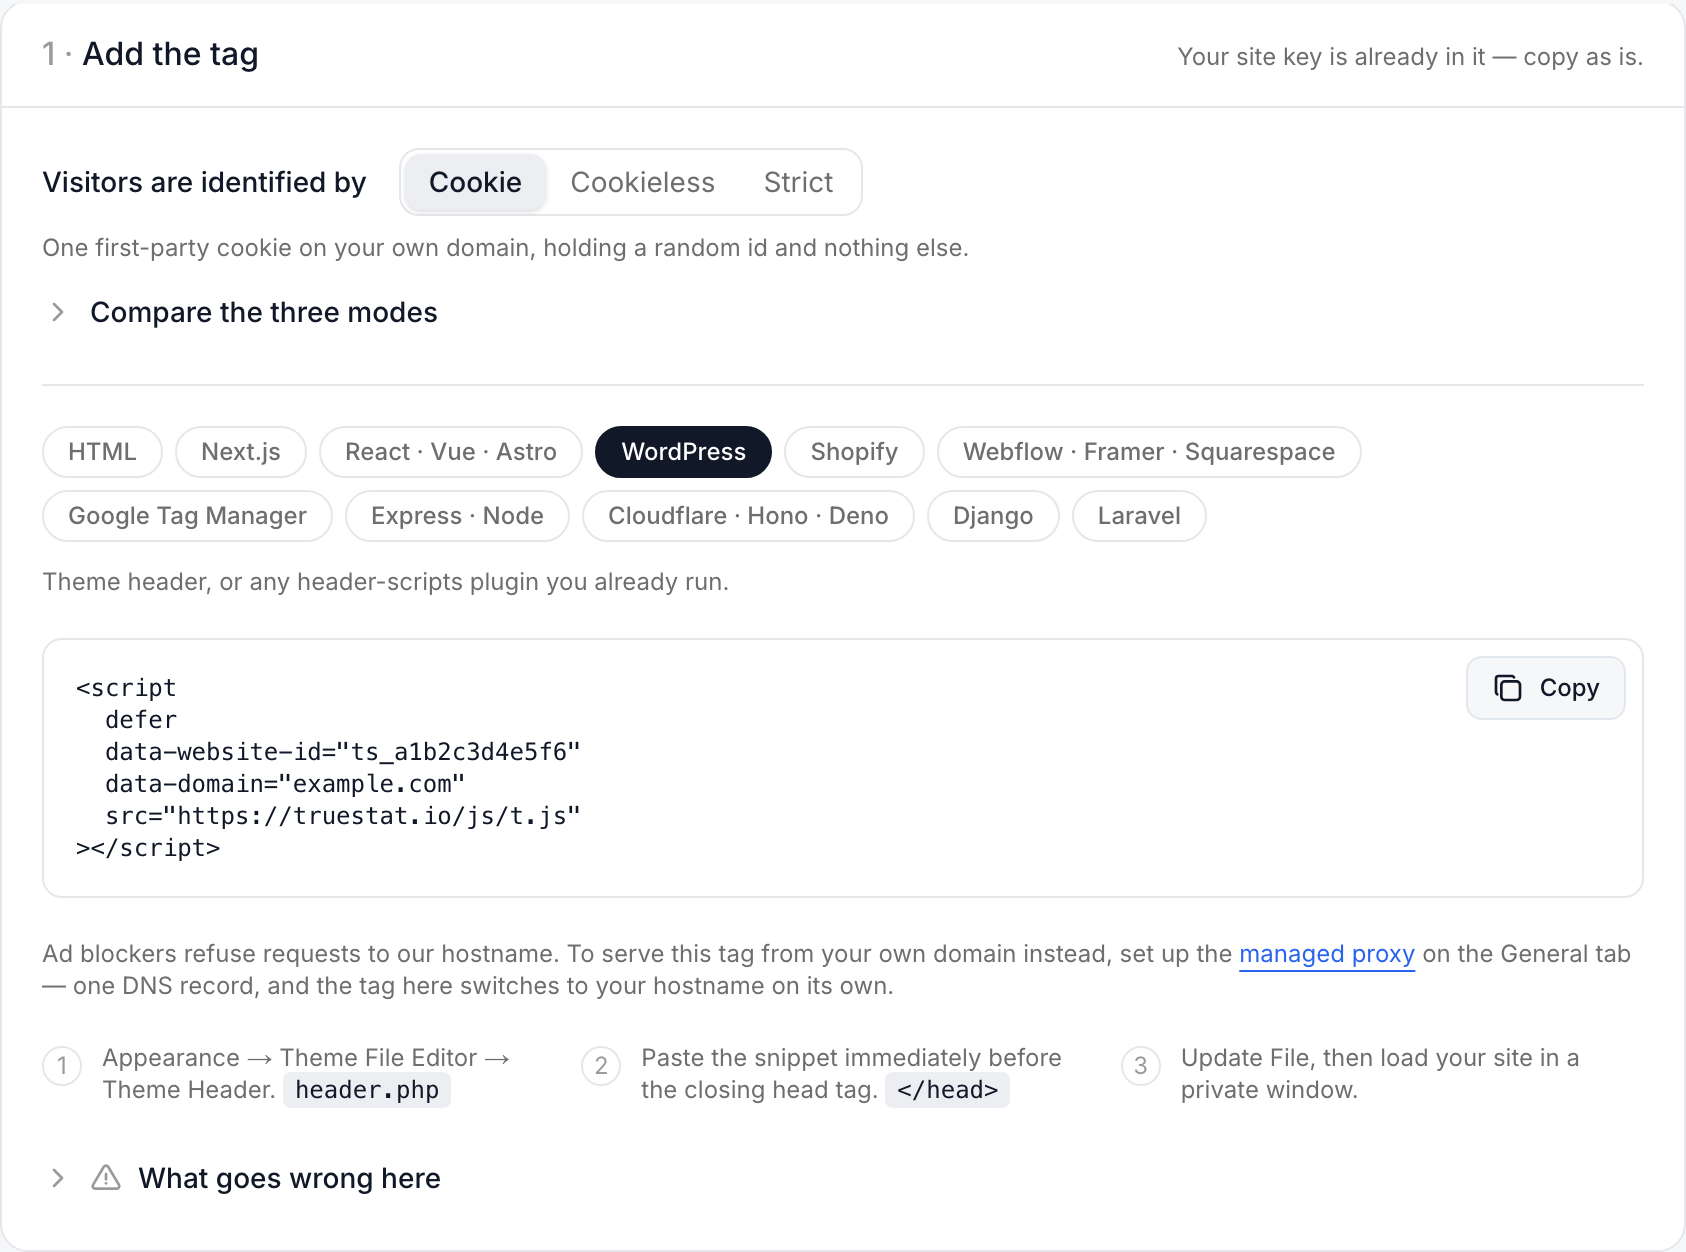Click the warning triangle icon
This screenshot has width=1686, height=1252.
point(106,1178)
